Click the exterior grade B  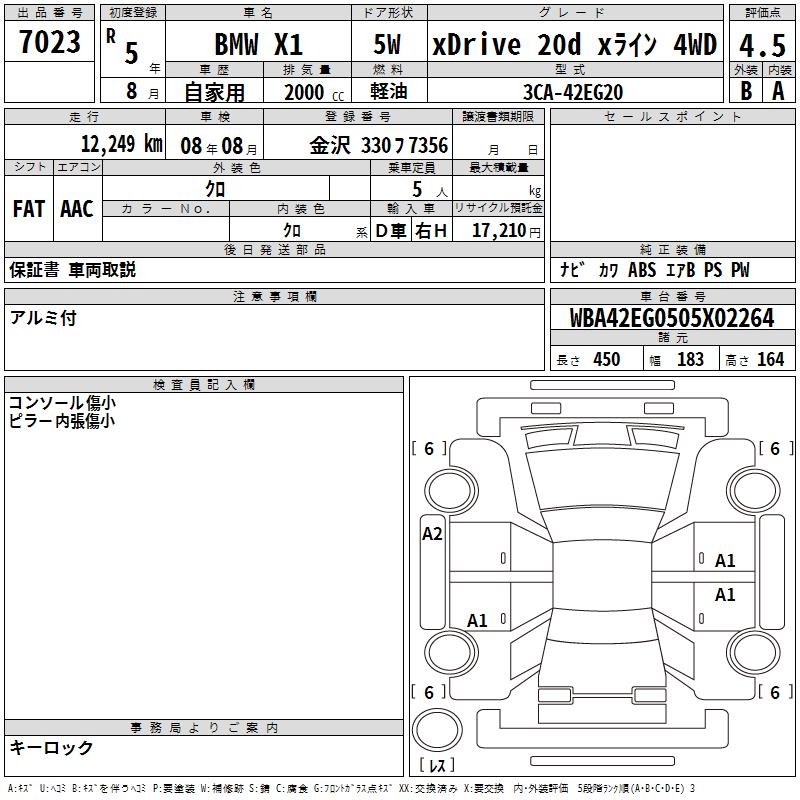746,91
